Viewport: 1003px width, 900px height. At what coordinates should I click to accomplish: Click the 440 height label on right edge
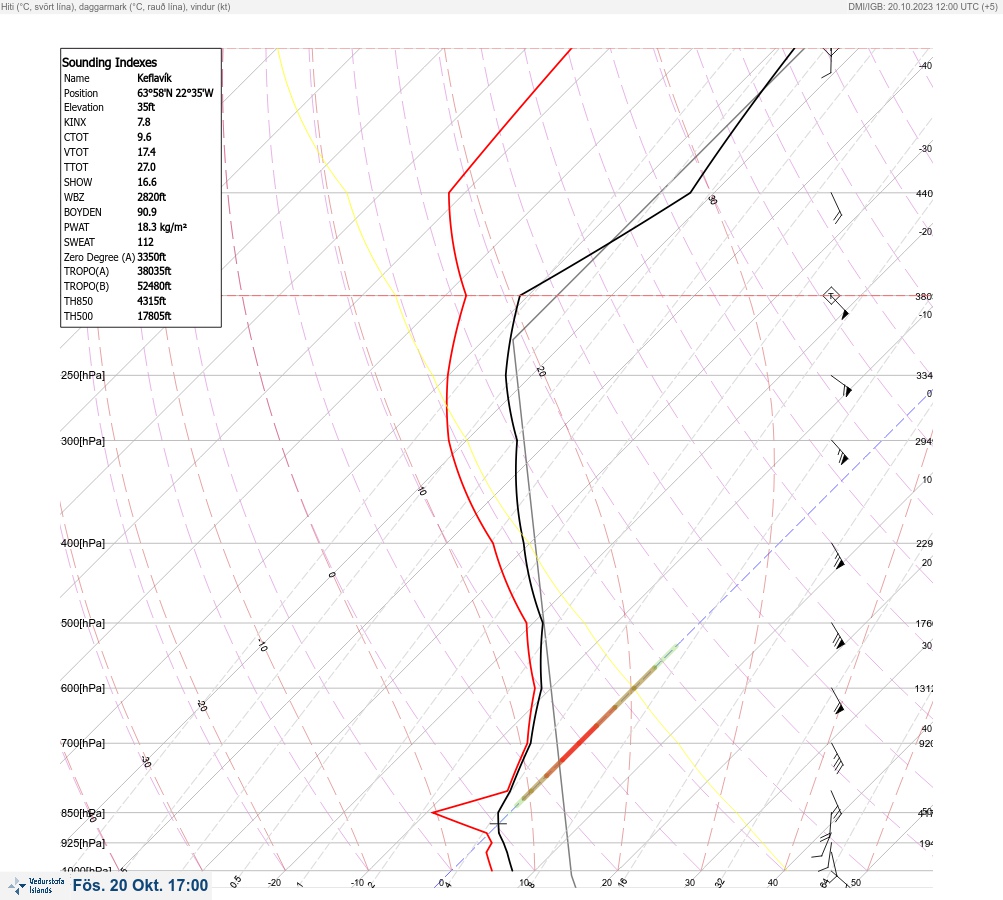click(924, 193)
